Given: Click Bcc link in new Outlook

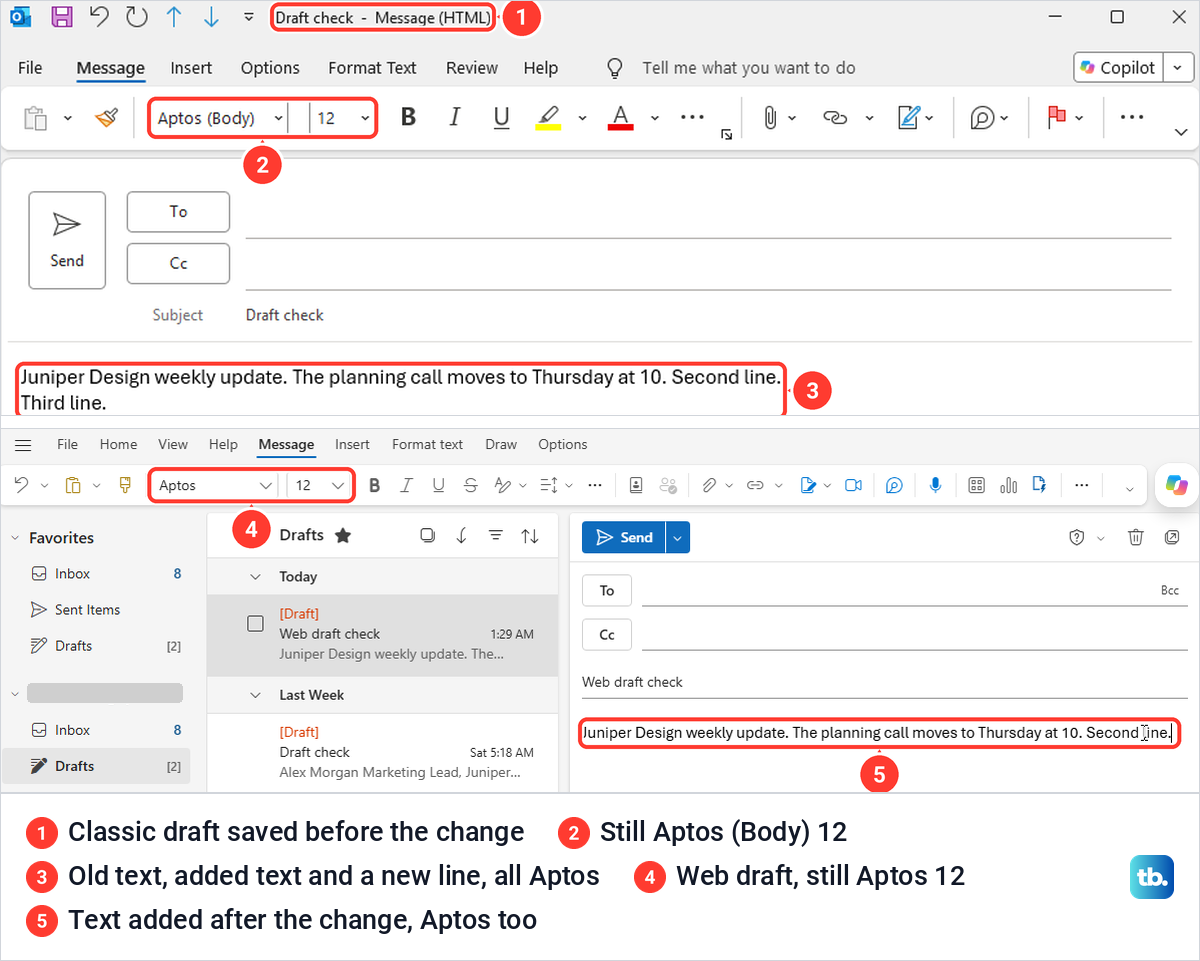Looking at the screenshot, I should pyautogui.click(x=1170, y=591).
